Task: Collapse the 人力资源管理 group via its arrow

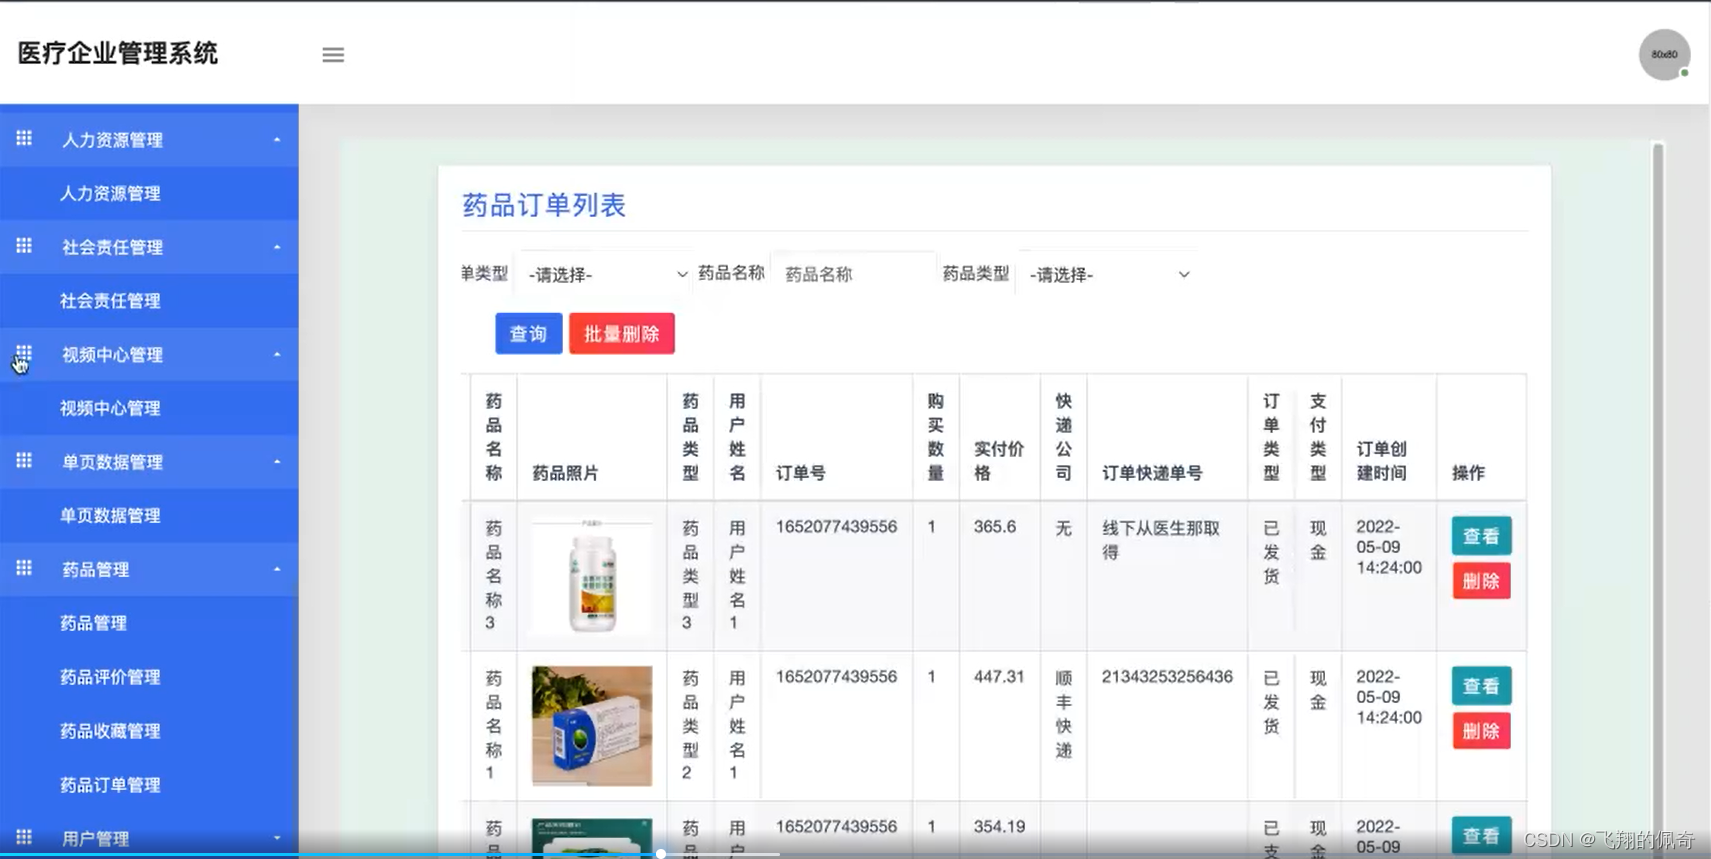Action: 277,140
